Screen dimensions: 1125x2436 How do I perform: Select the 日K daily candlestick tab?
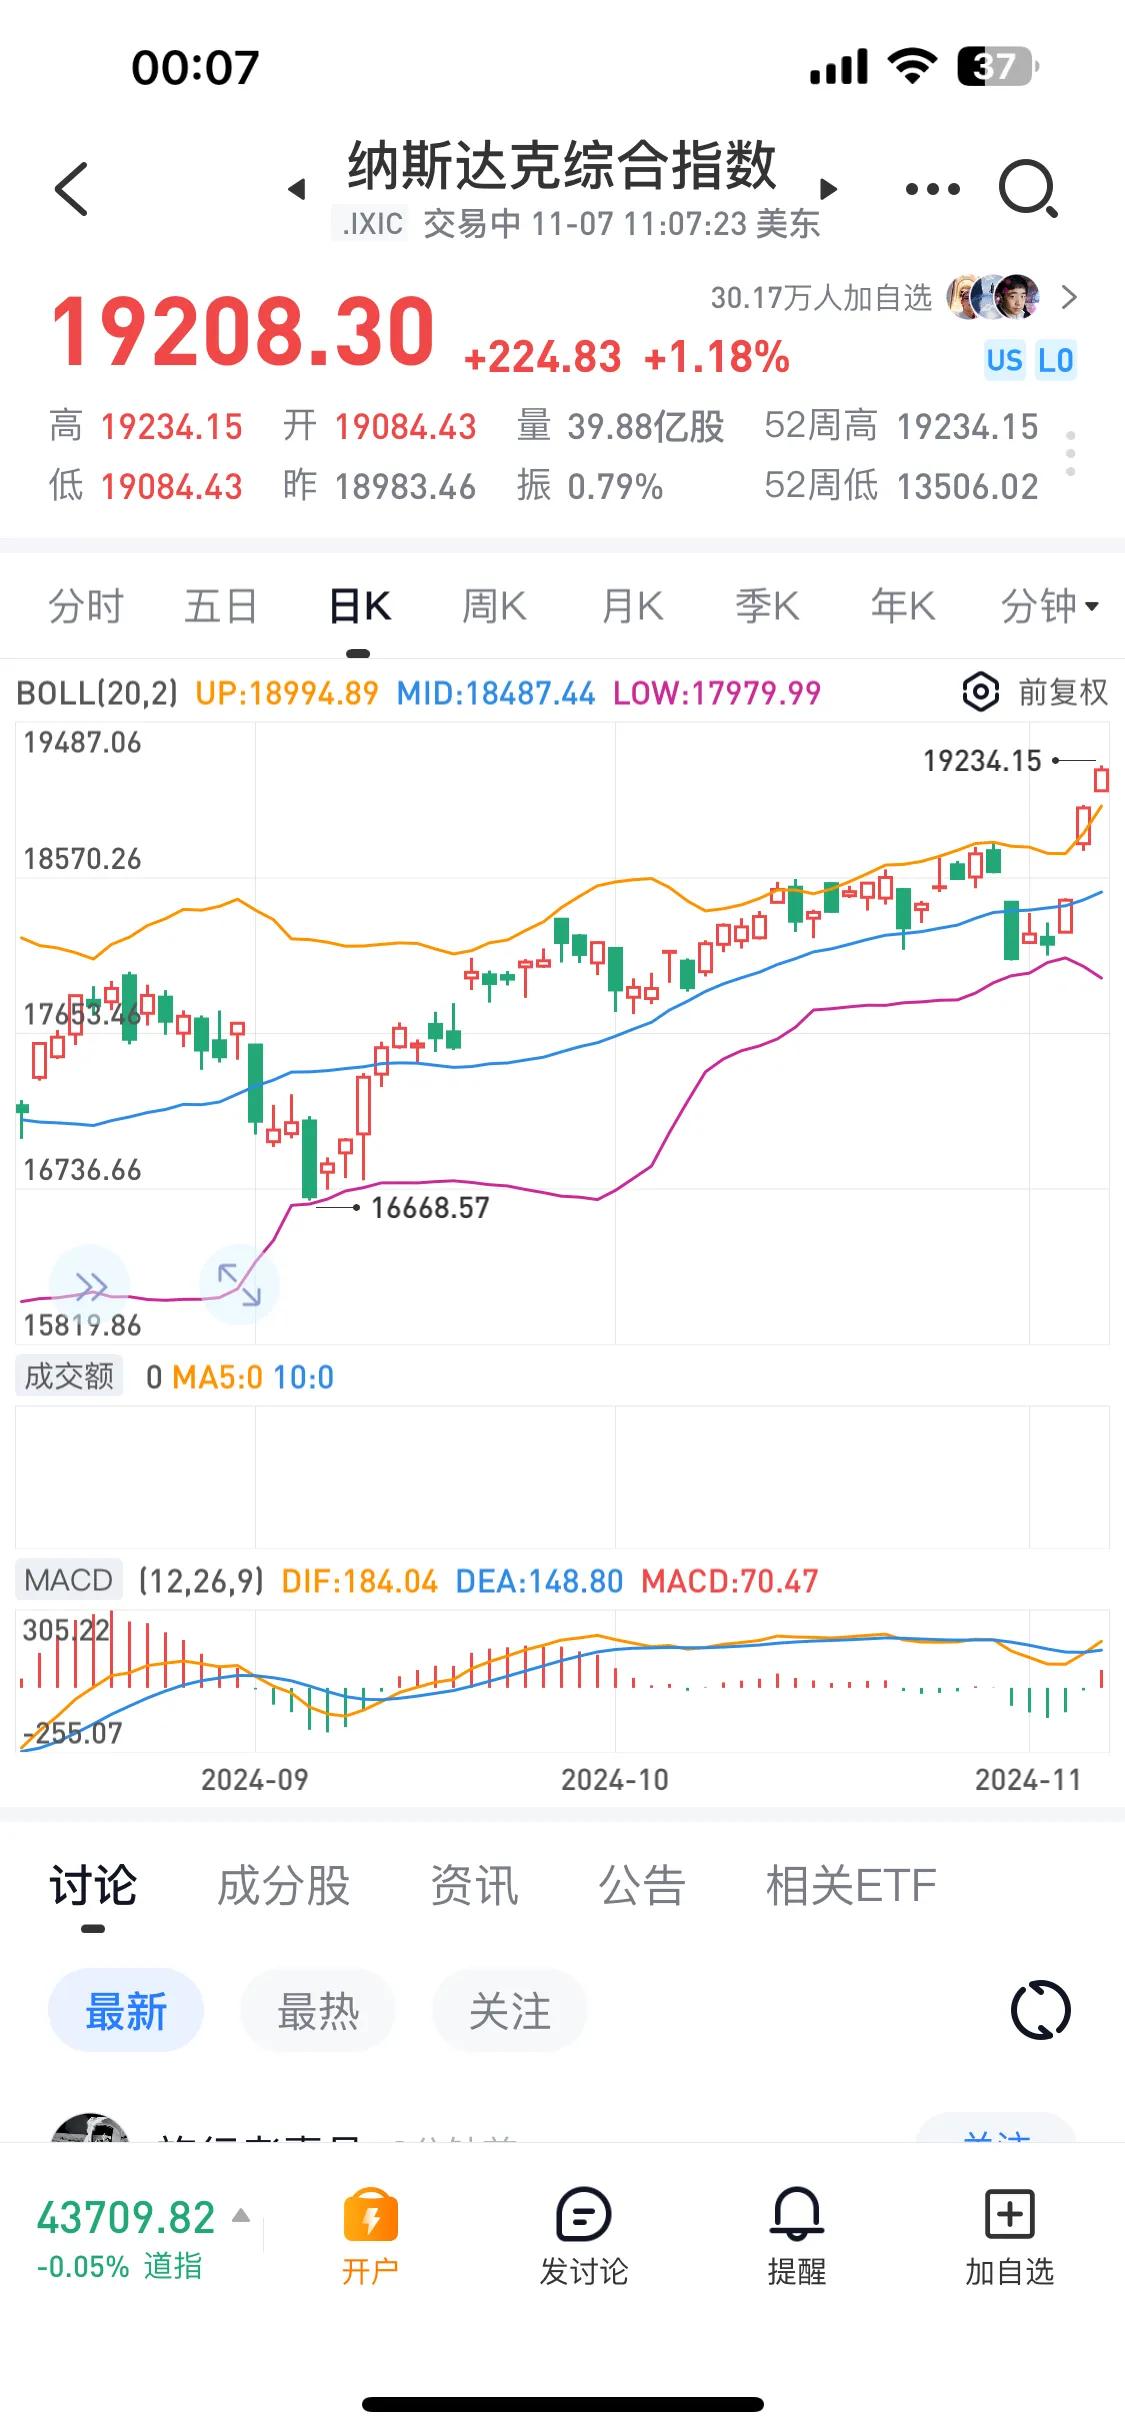360,606
